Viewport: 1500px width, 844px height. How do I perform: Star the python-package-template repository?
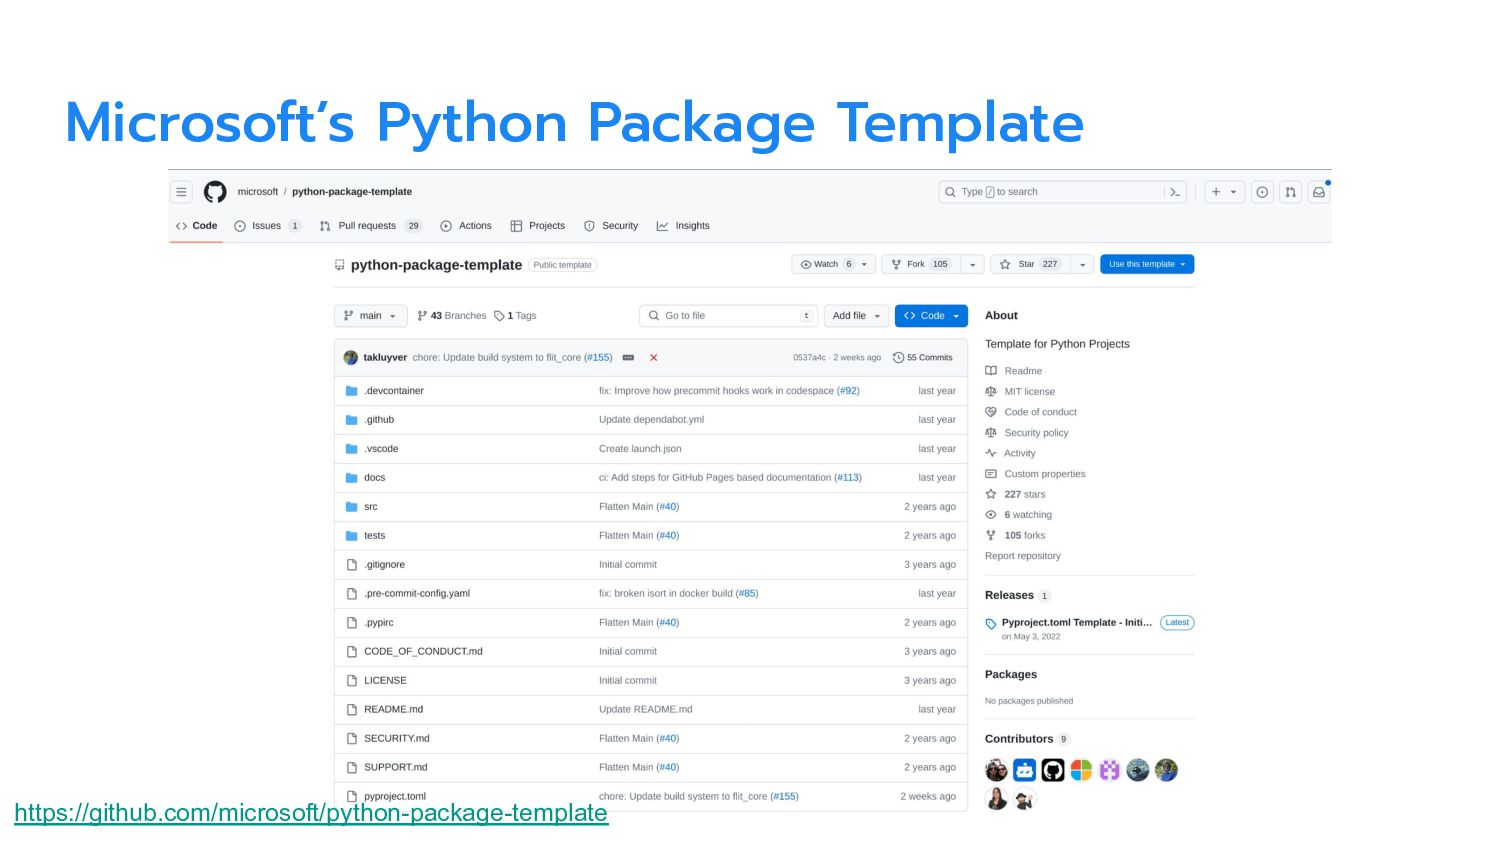pos(1029,264)
